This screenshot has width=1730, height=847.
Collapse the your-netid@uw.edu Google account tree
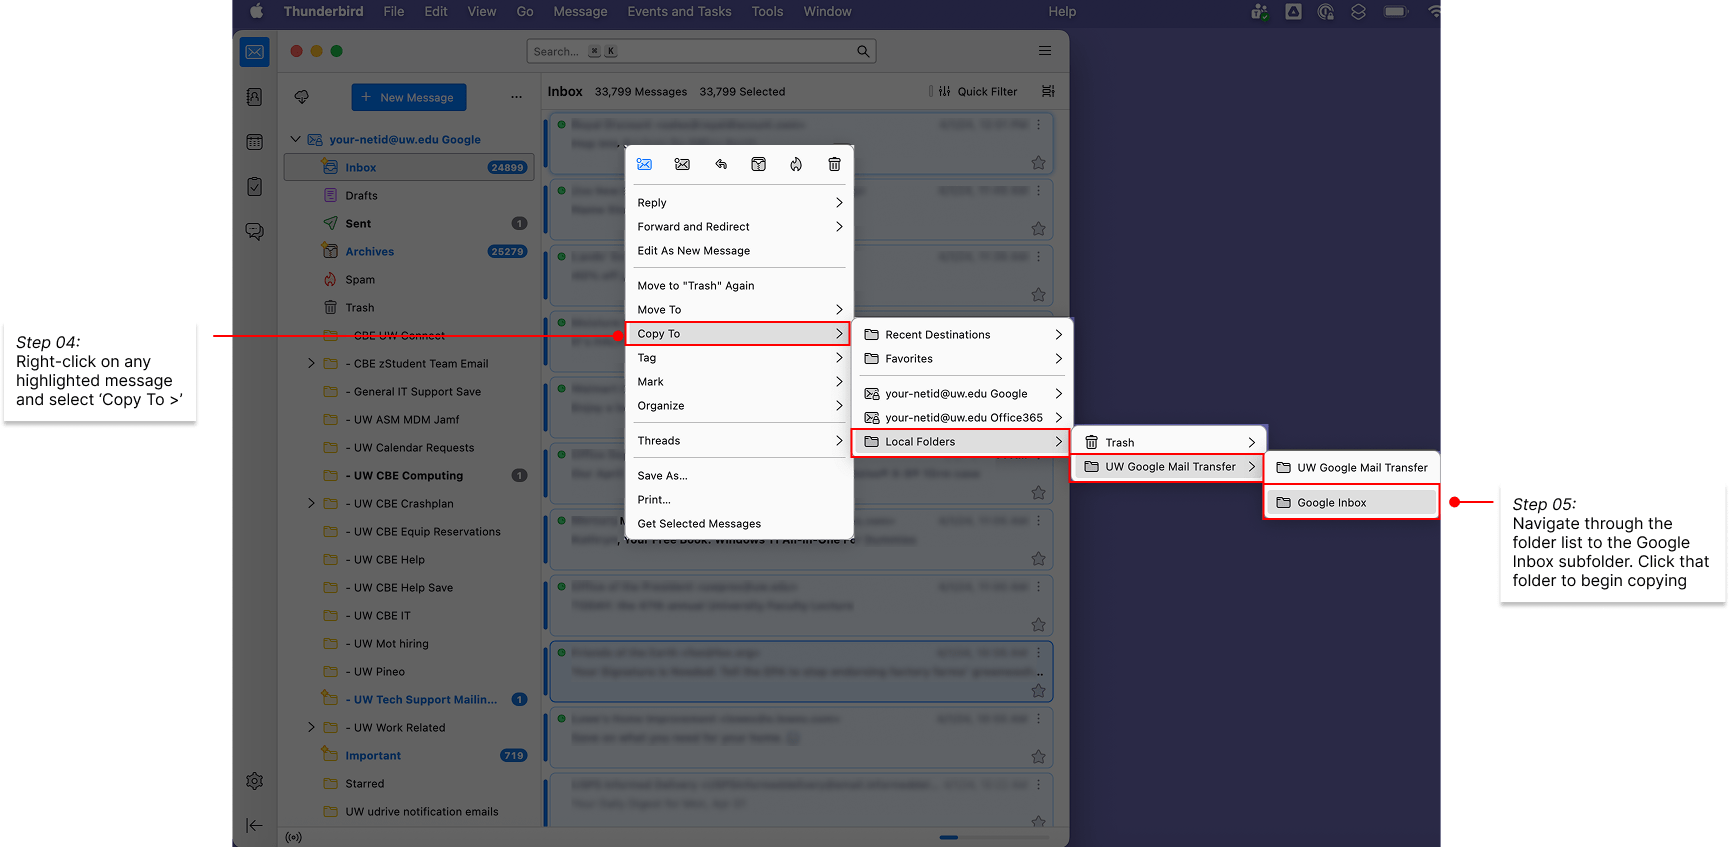point(295,139)
